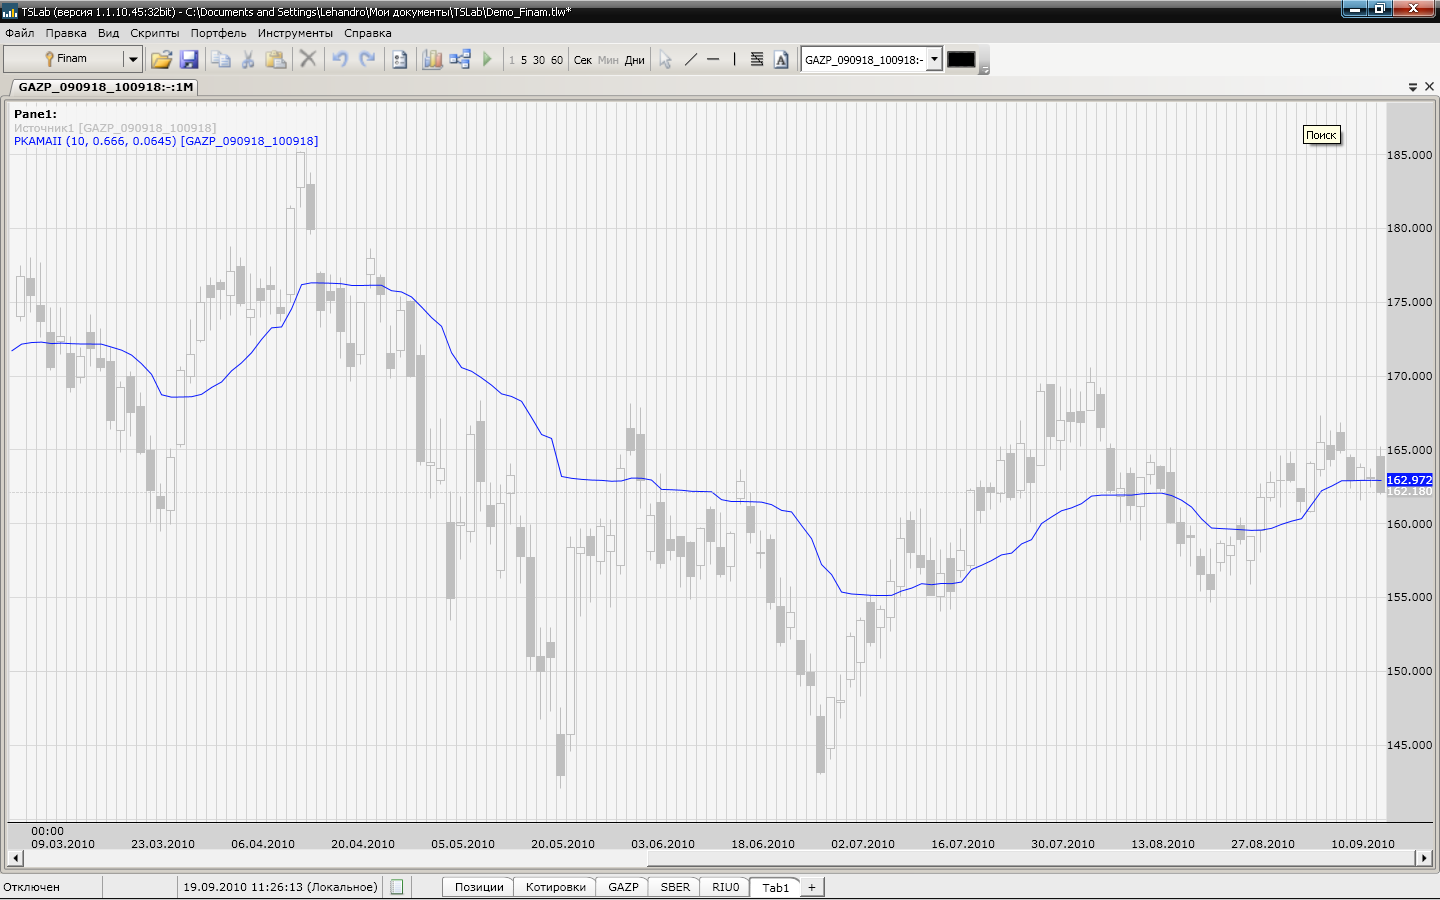Open the Скрипты menu
This screenshot has width=1440, height=900.
155,33
